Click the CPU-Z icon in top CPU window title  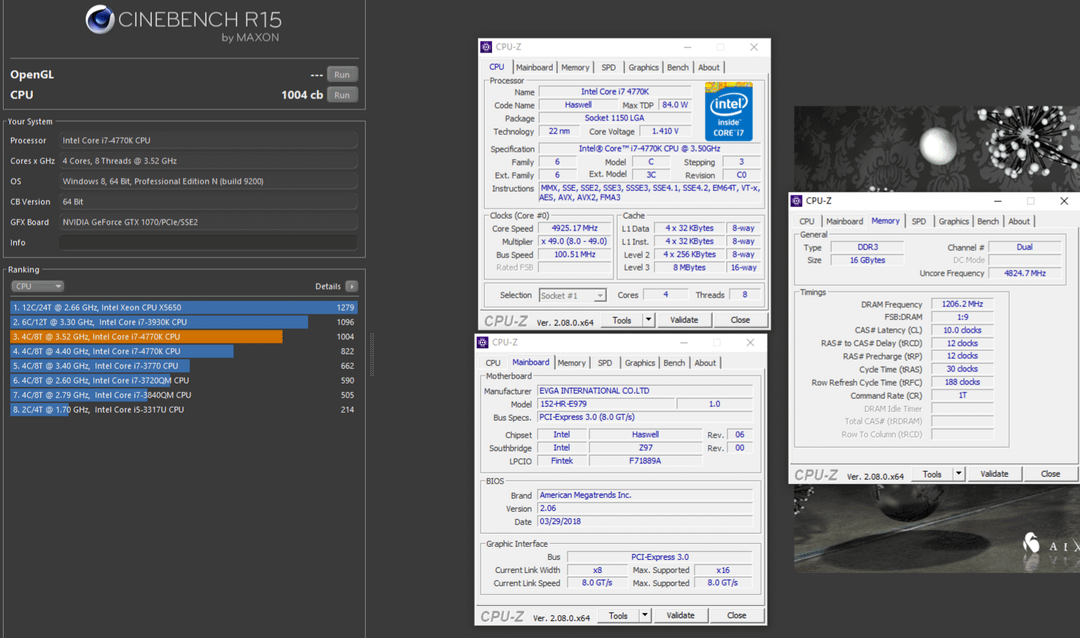tap(486, 47)
